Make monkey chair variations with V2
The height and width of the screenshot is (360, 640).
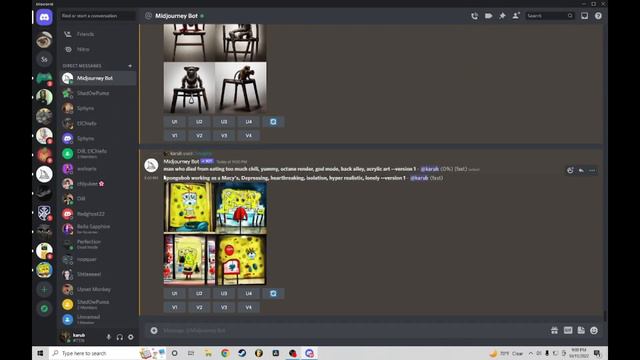coord(199,136)
